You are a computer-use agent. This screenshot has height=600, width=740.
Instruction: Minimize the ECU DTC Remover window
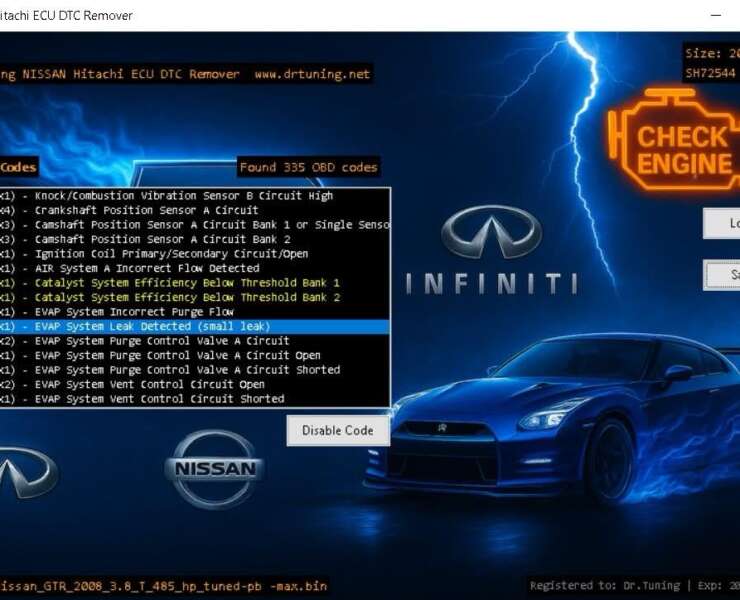click(716, 16)
